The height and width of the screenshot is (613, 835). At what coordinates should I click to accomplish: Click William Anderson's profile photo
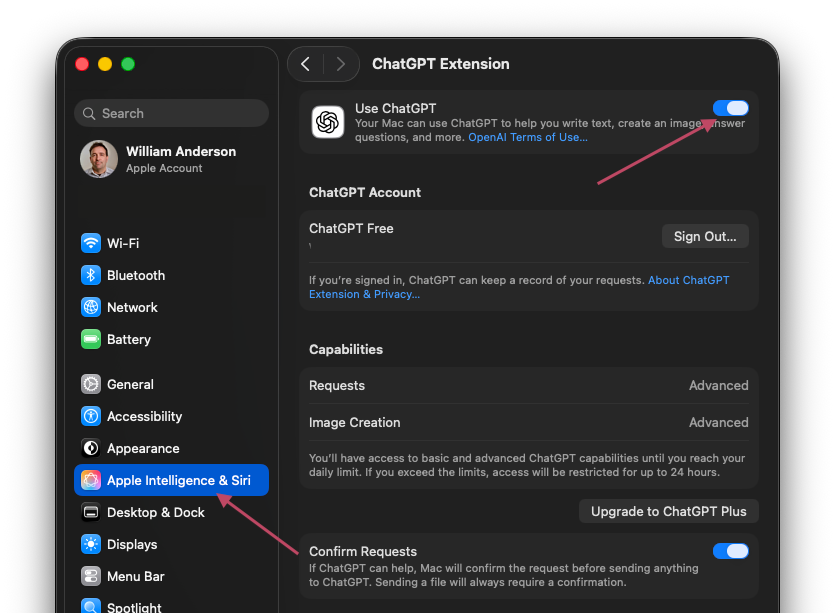pos(99,159)
